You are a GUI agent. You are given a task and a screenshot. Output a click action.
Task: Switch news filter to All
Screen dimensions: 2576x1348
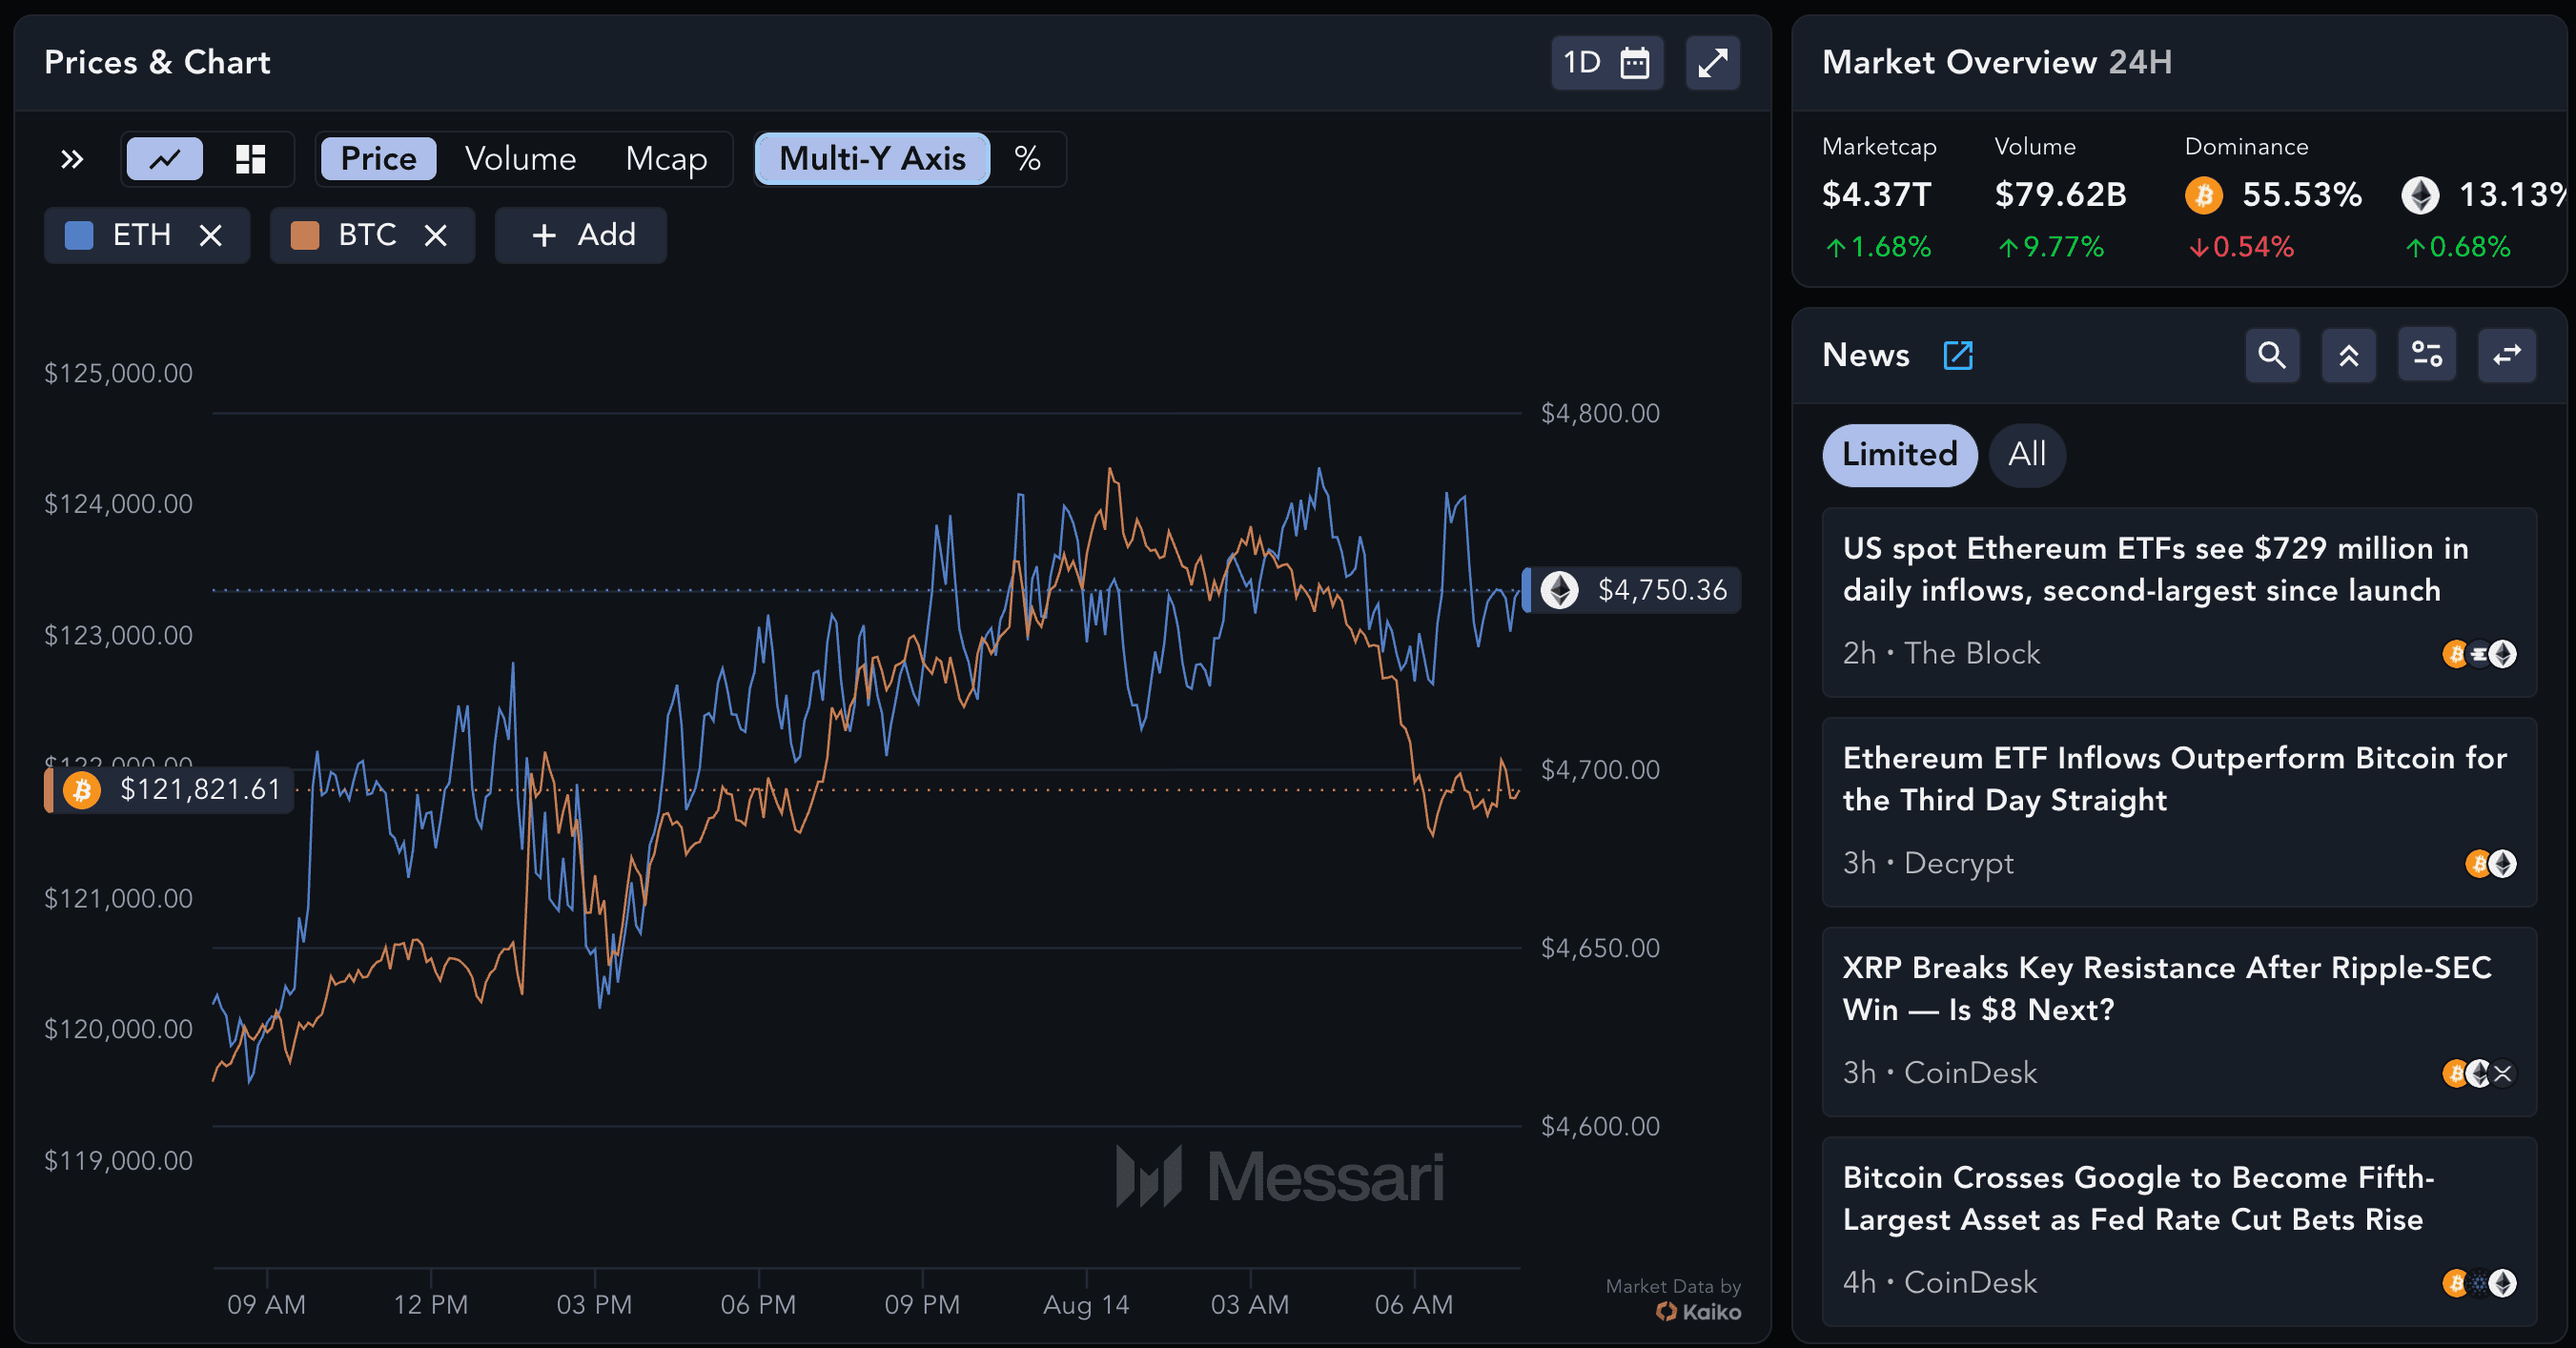tap(2027, 455)
